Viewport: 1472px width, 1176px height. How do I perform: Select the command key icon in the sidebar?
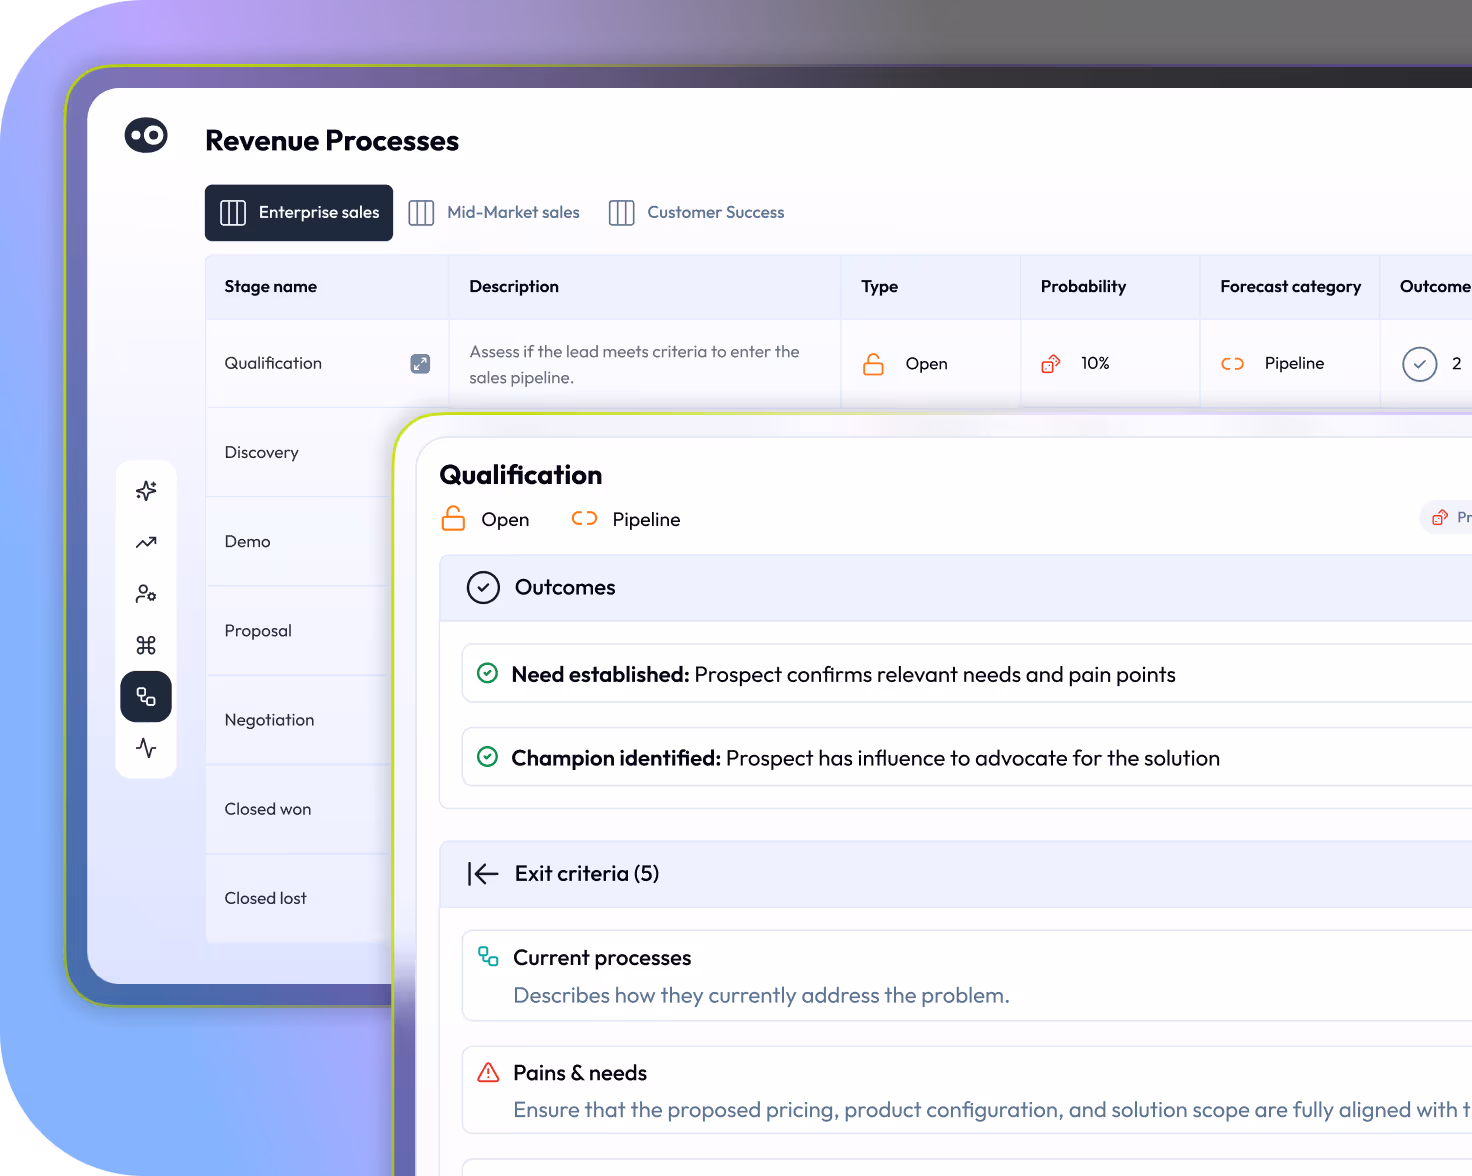click(x=146, y=645)
